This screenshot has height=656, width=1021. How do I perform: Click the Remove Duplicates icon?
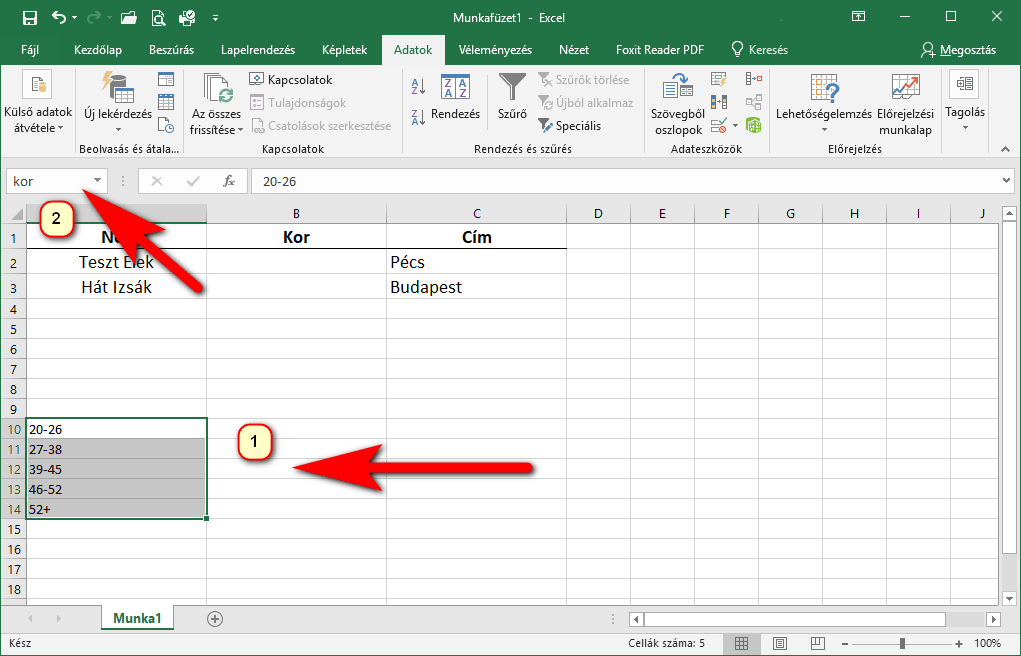[719, 102]
